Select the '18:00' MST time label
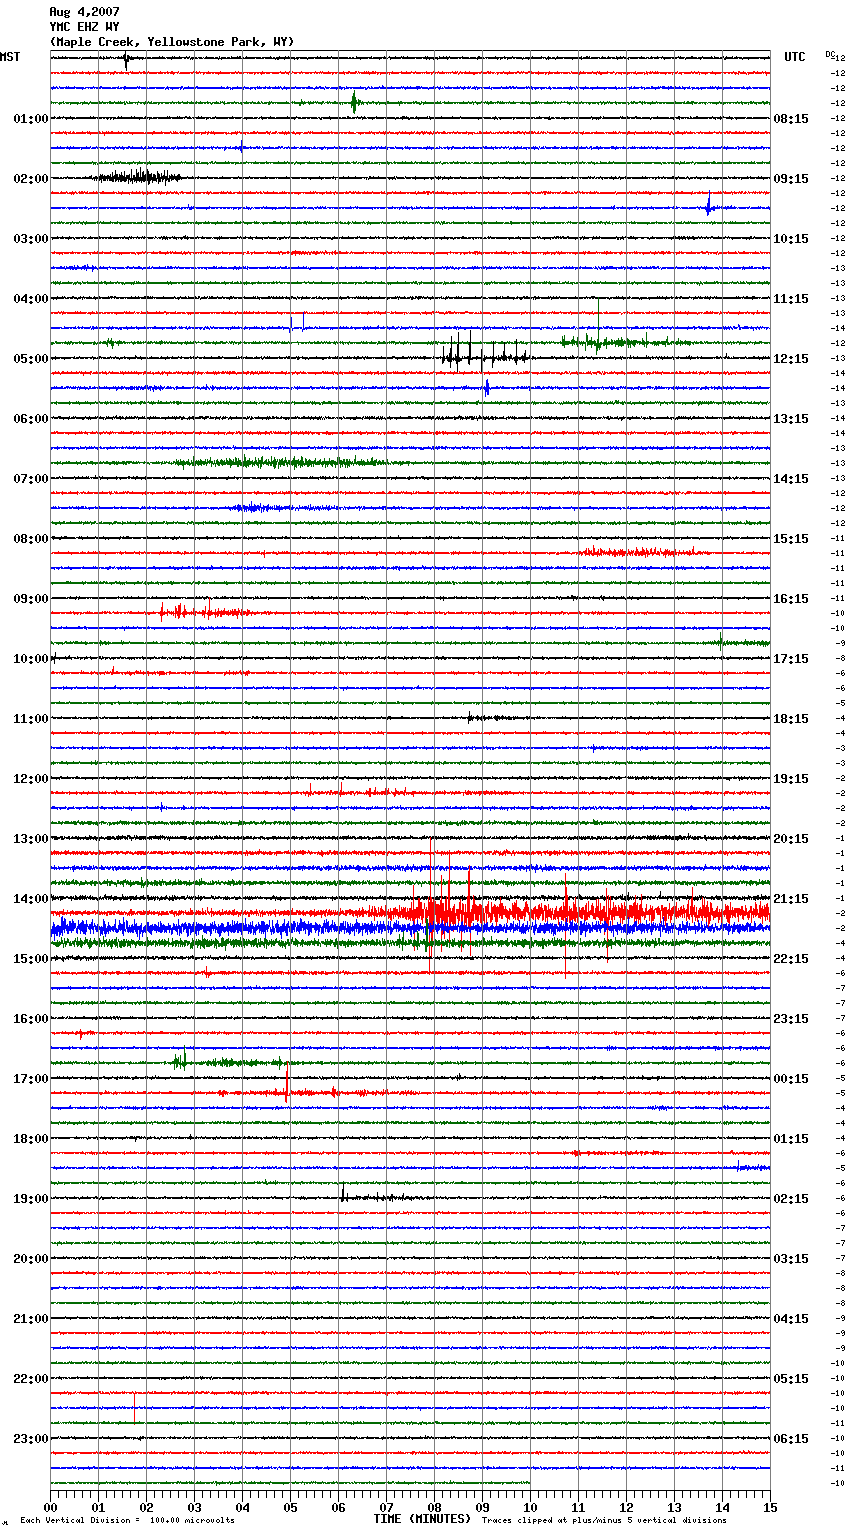This screenshot has height=1534, width=850. click(31, 1139)
